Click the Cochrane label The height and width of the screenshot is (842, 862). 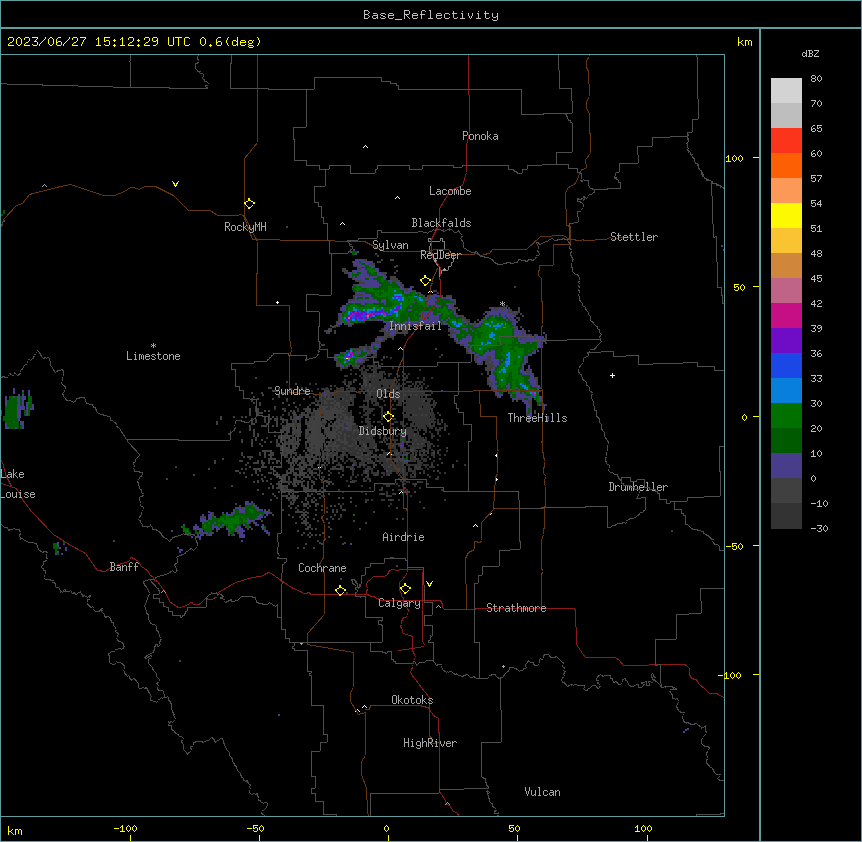point(322,568)
